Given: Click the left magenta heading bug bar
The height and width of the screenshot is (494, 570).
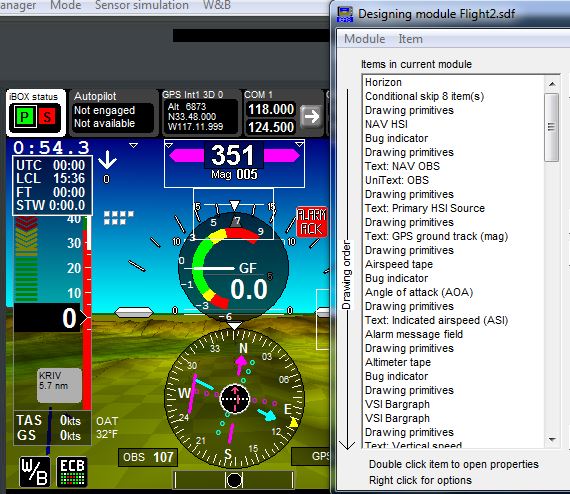Looking at the screenshot, I should point(187,156).
